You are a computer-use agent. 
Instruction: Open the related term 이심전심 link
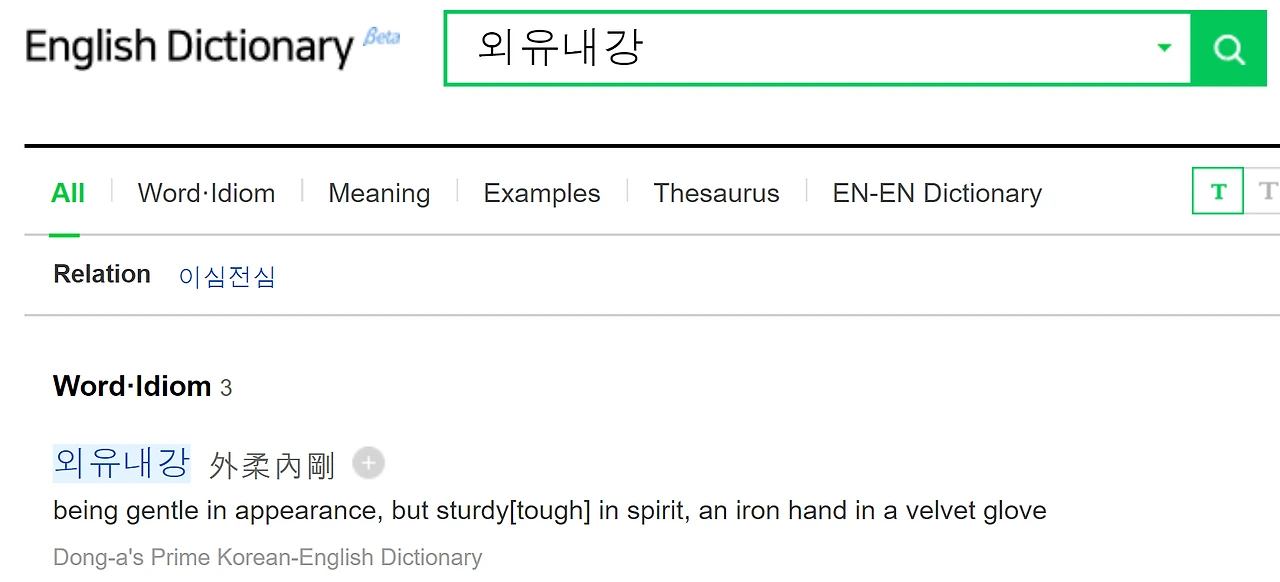227,277
